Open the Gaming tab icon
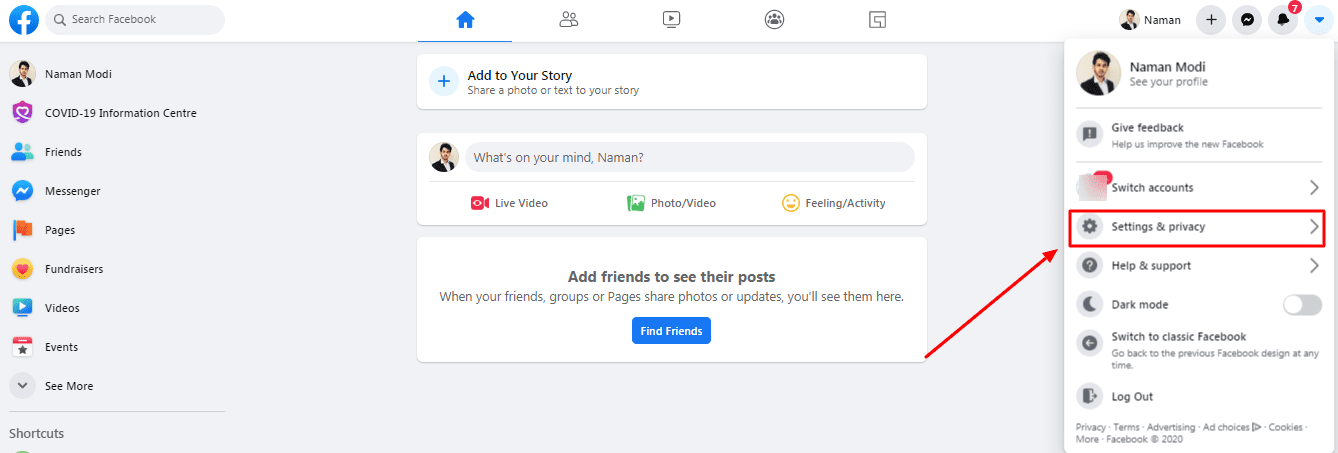Screen dimensions: 1338x453 tap(877, 19)
